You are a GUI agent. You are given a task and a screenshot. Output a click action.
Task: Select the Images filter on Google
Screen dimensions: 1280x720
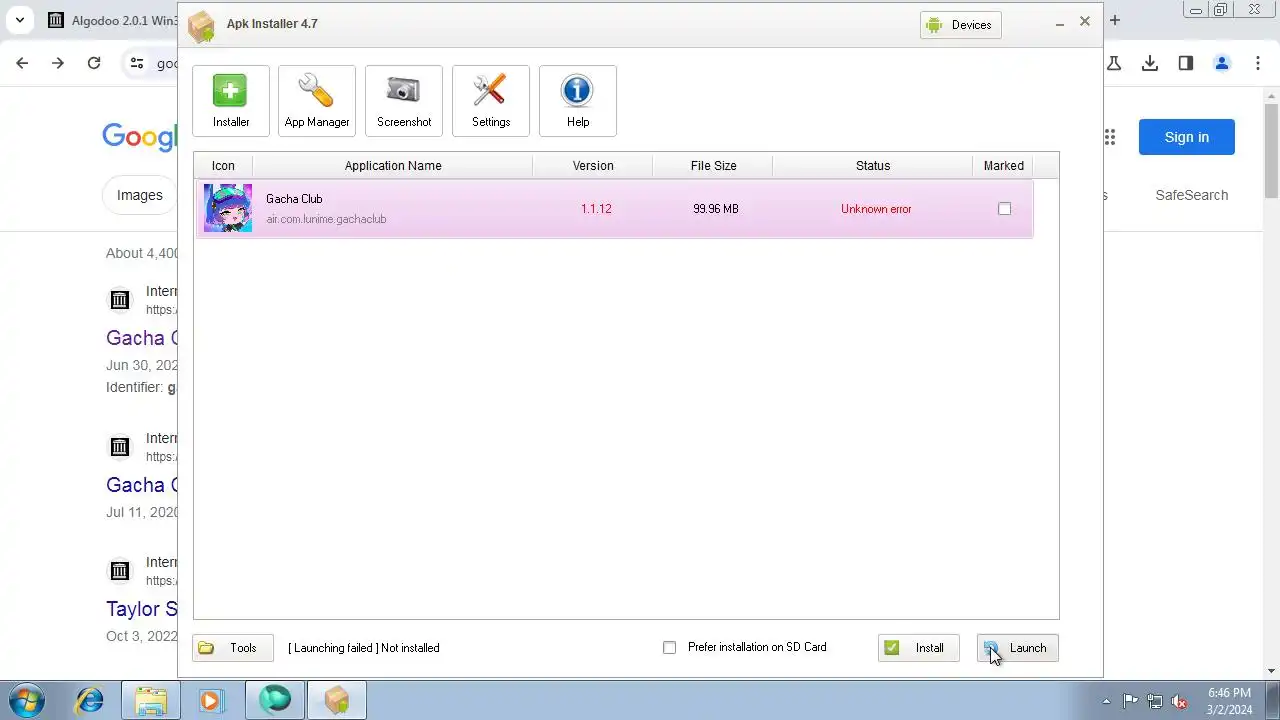[x=140, y=195]
